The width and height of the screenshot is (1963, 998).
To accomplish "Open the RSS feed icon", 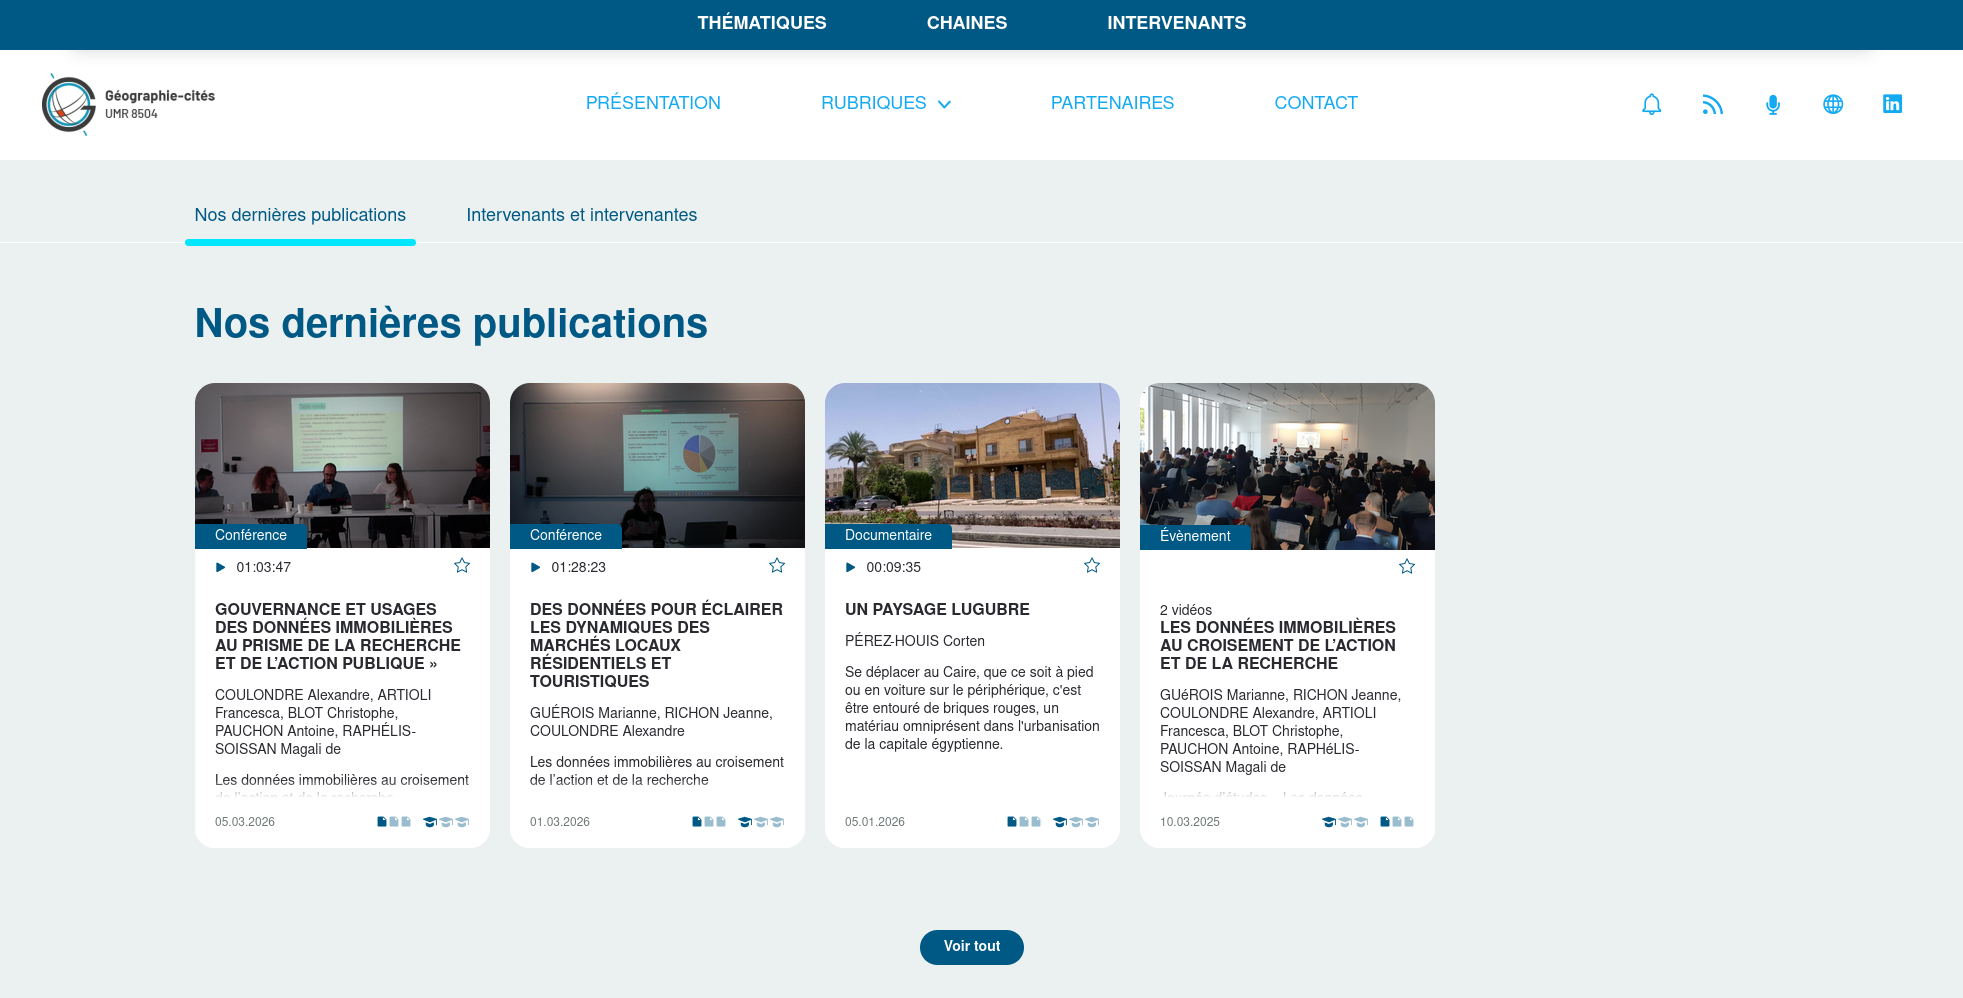I will coord(1712,104).
